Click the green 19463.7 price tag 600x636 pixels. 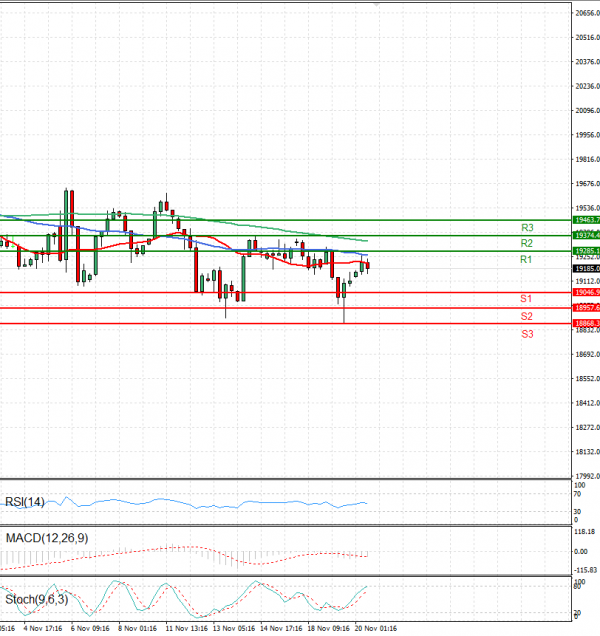(586, 220)
